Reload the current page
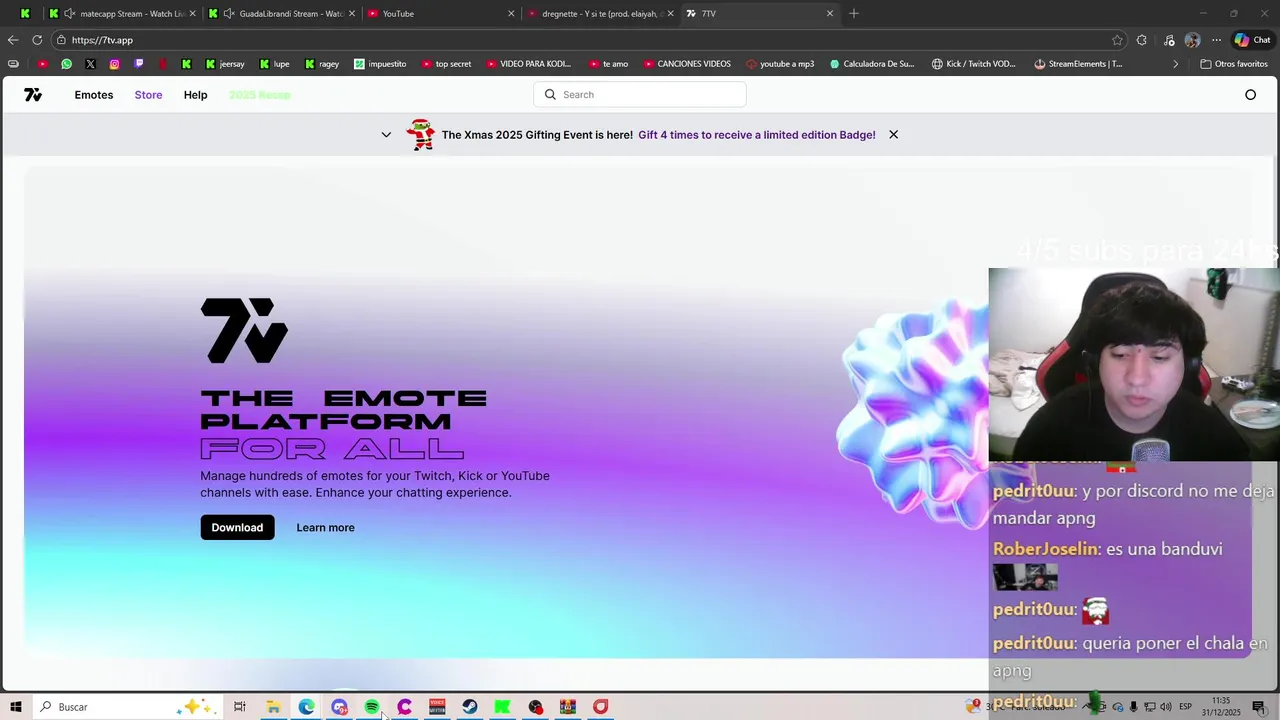The height and width of the screenshot is (720, 1280). pyautogui.click(x=37, y=40)
